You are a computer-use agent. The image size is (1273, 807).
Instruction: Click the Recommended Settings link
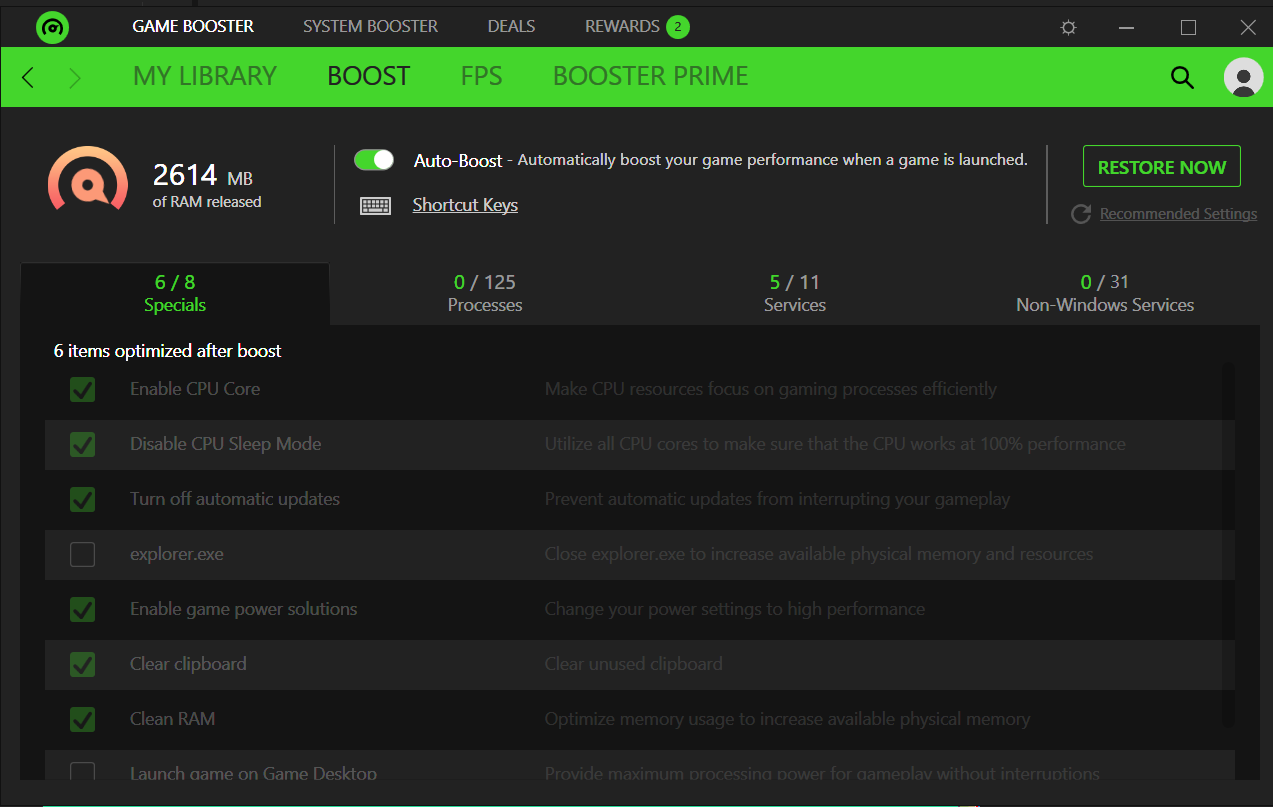tap(1178, 214)
